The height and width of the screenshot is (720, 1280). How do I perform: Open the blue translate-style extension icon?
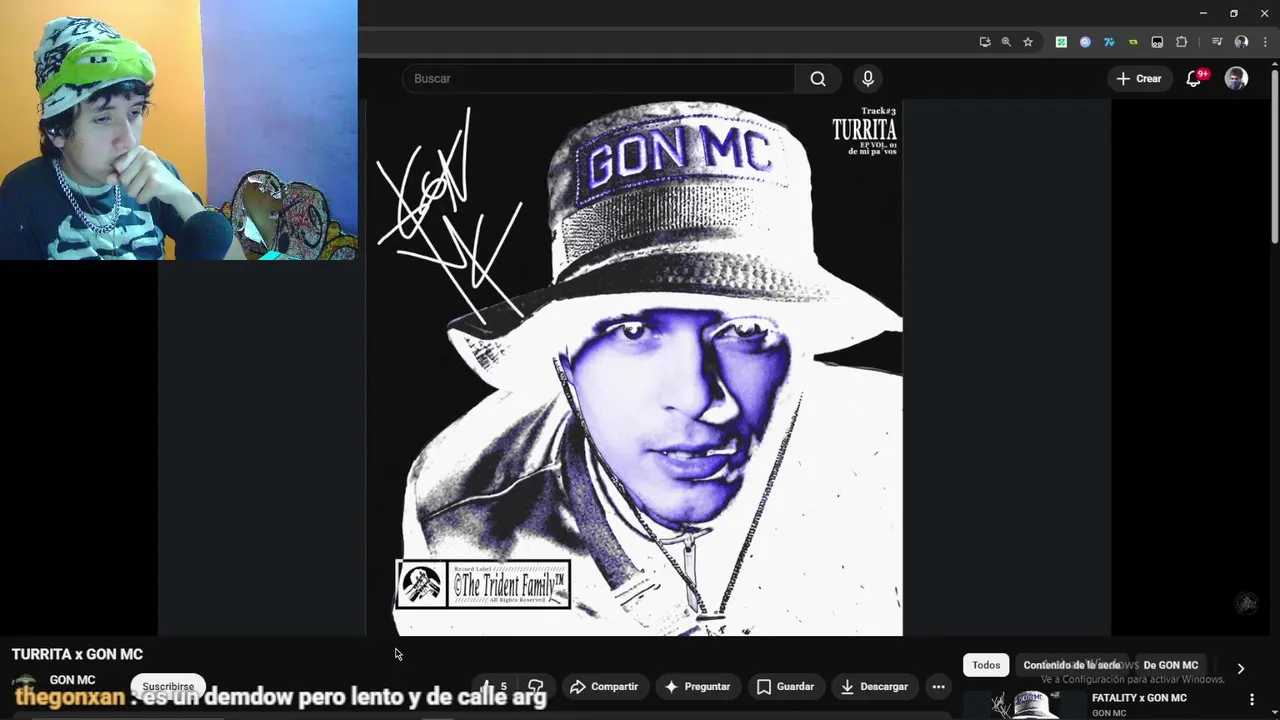pos(1109,42)
